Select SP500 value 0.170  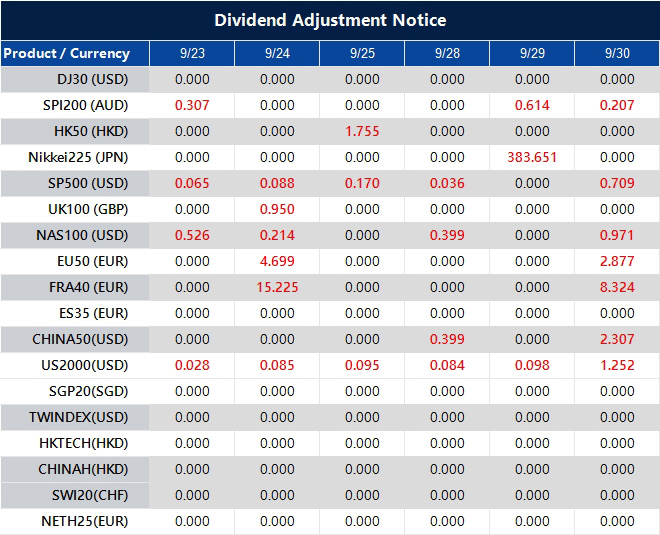362,184
